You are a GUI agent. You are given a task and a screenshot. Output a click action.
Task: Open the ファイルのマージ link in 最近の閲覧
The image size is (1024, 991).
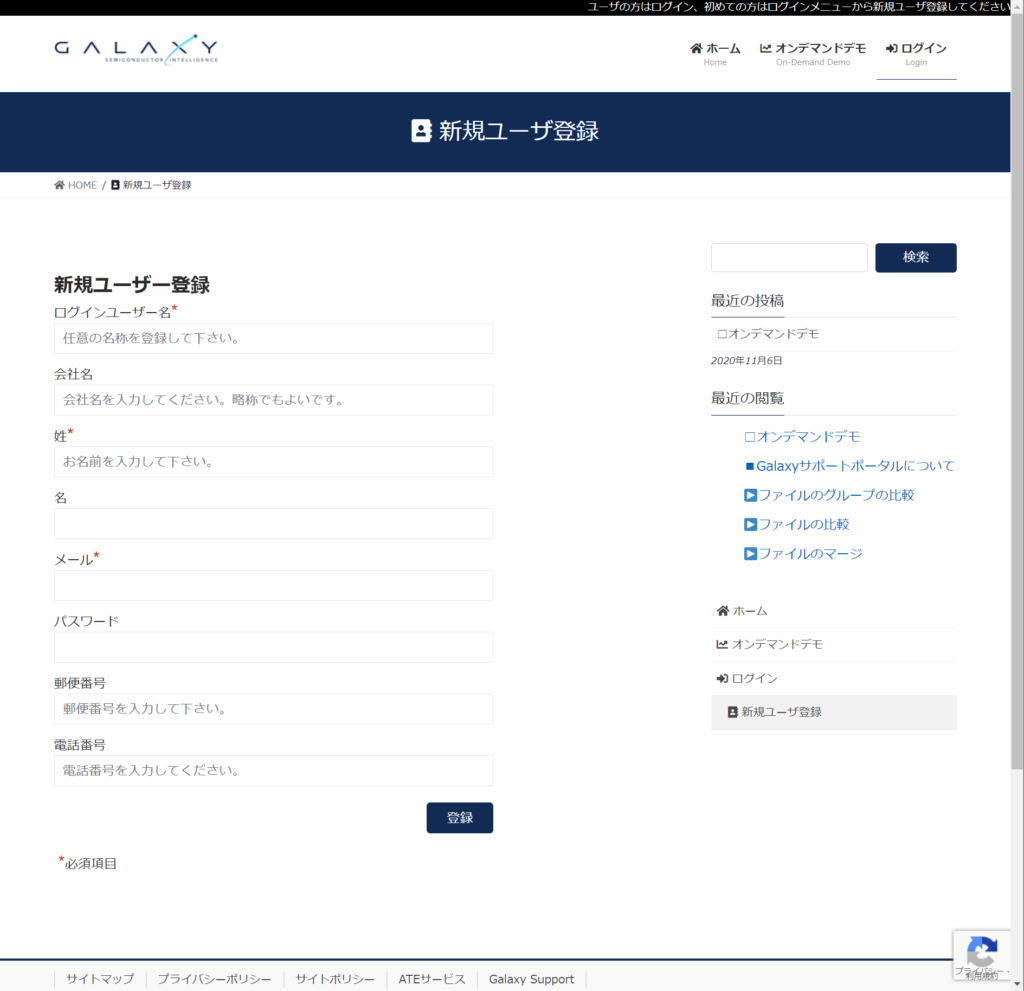point(803,553)
